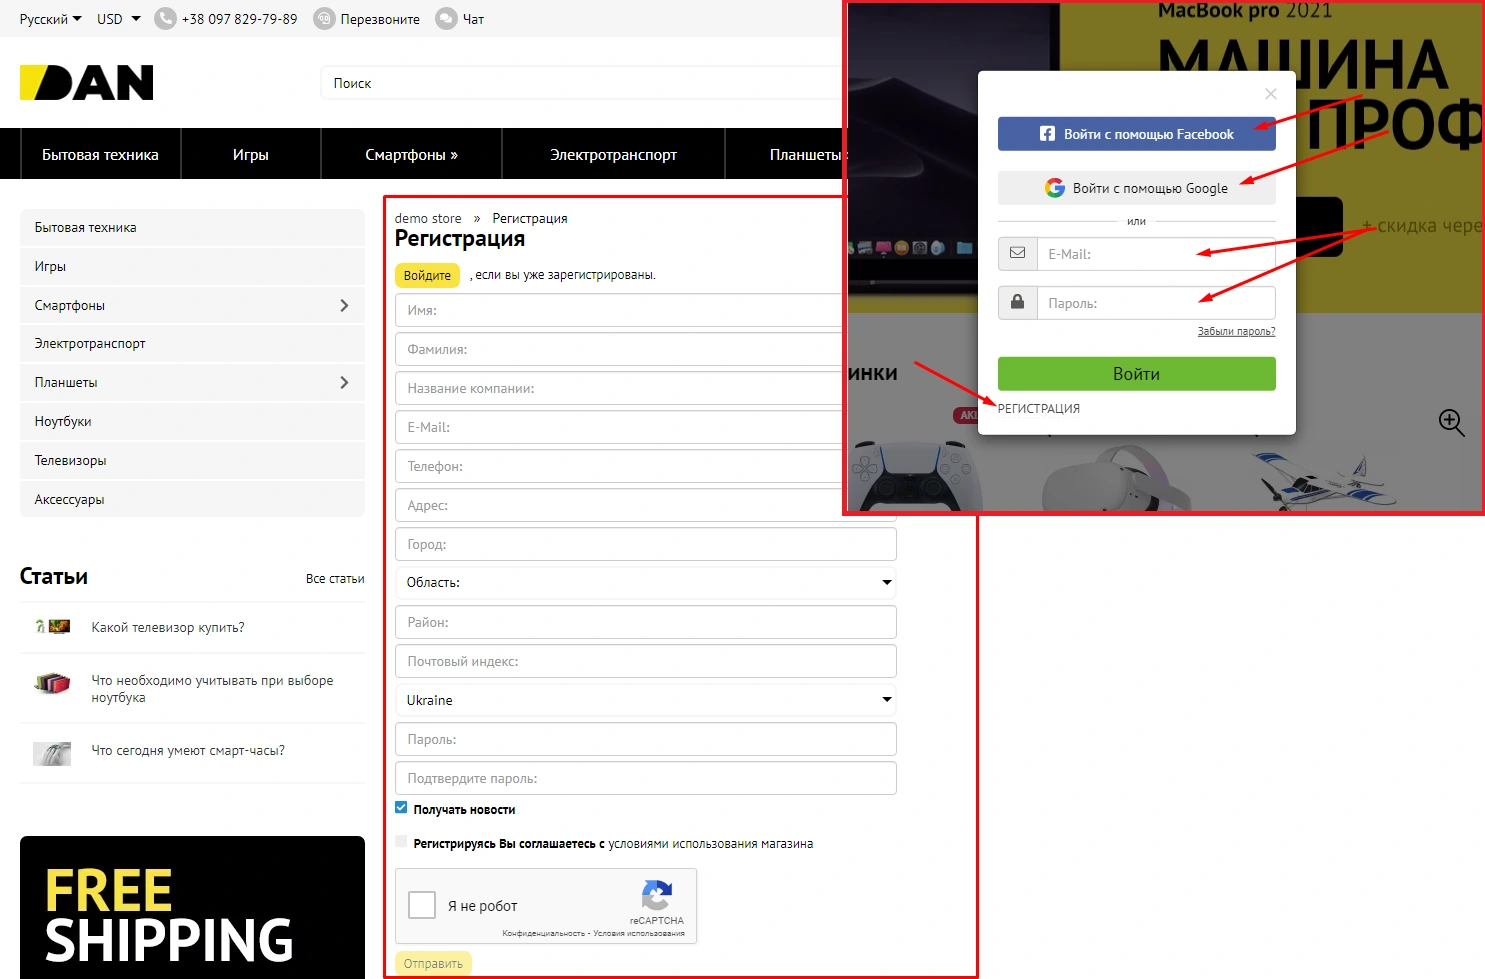Click the 'Имя' input field

pos(620,310)
